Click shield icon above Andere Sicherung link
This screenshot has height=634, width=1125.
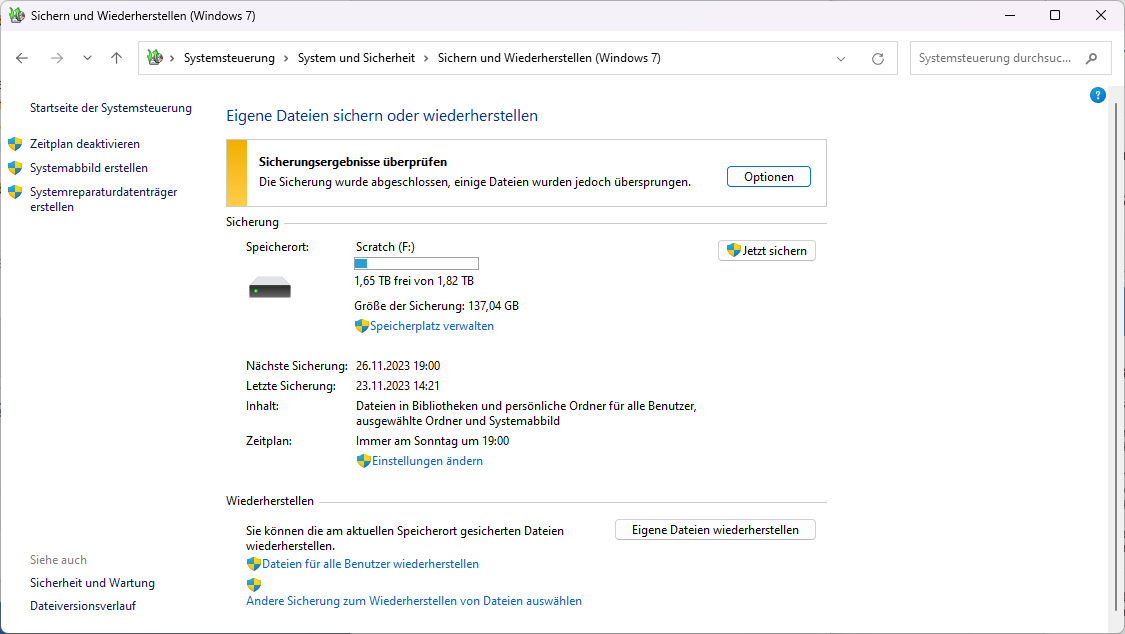point(253,584)
